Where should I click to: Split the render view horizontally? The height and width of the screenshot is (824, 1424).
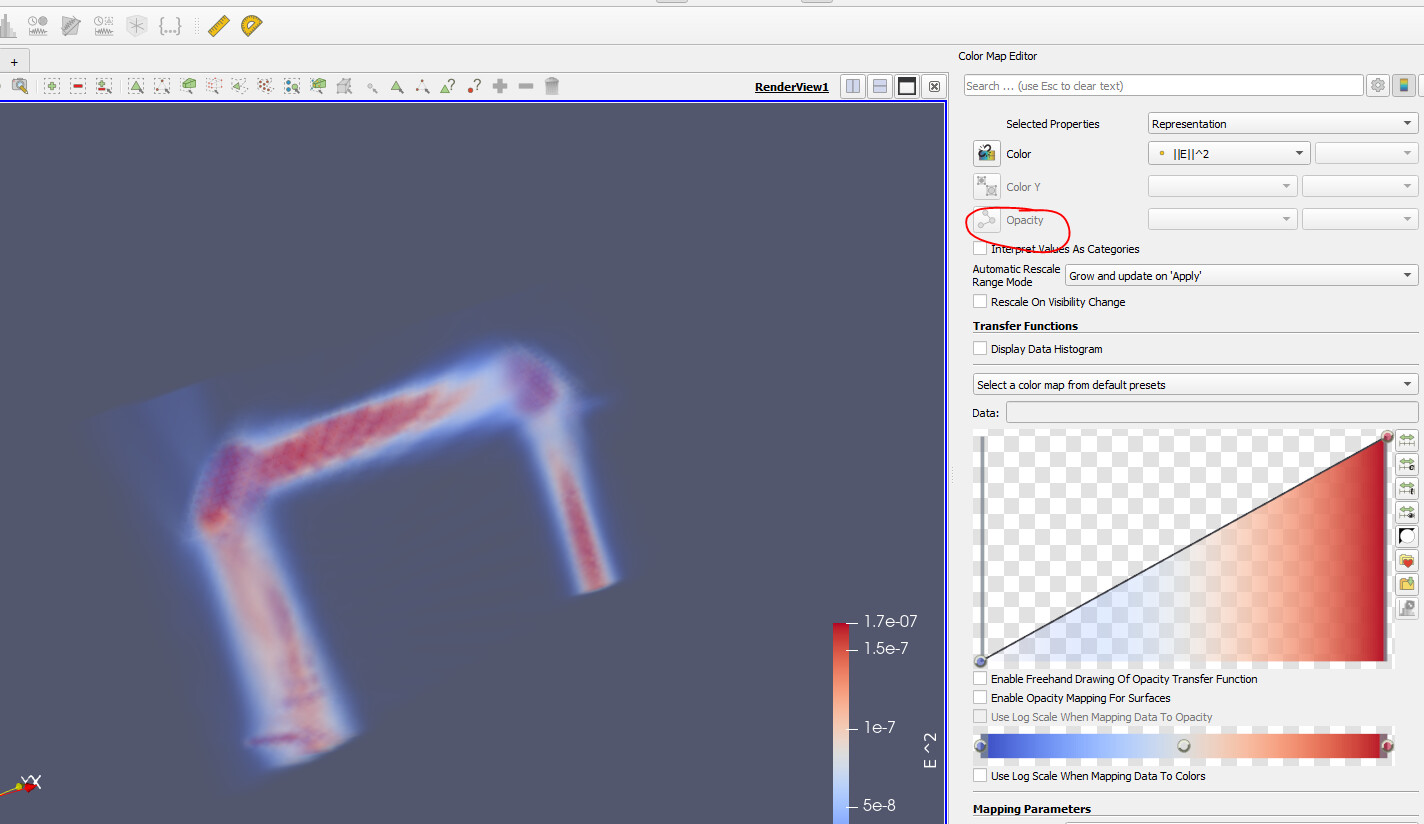tap(853, 87)
